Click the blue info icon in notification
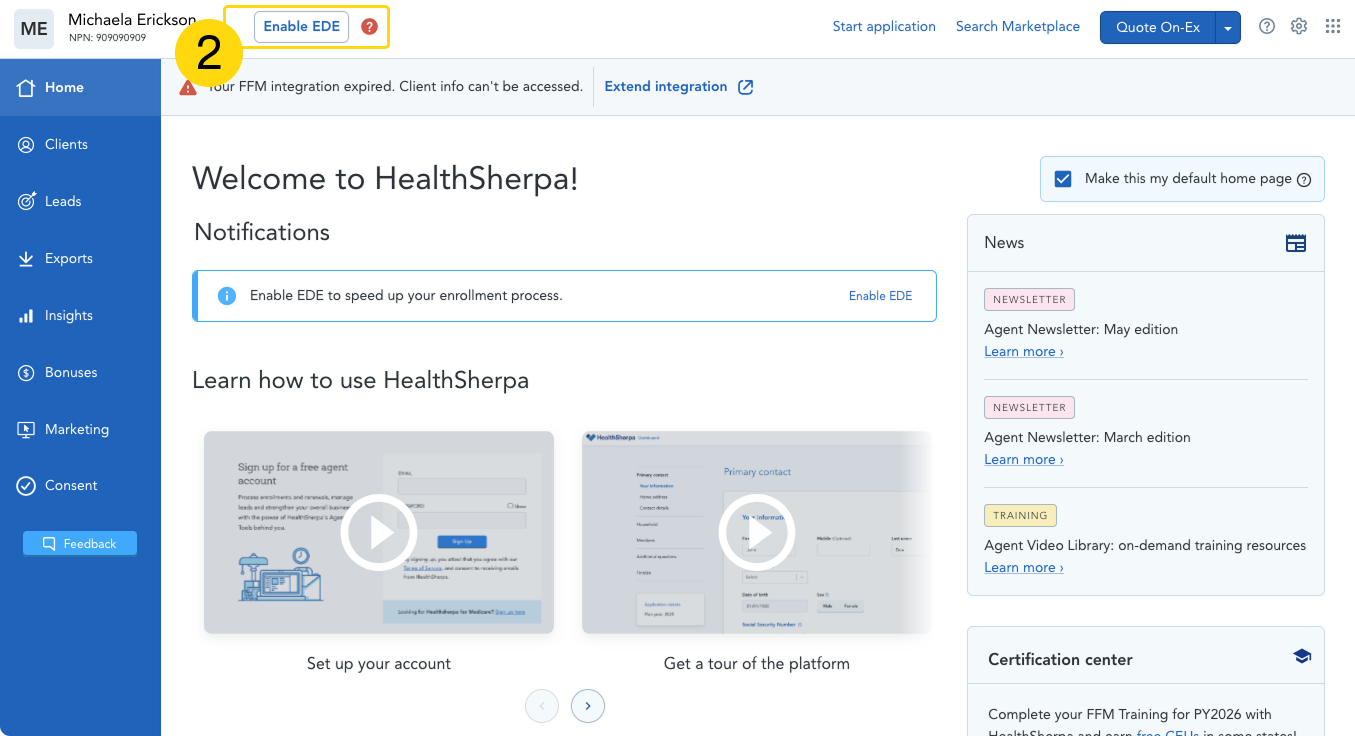 [227, 296]
